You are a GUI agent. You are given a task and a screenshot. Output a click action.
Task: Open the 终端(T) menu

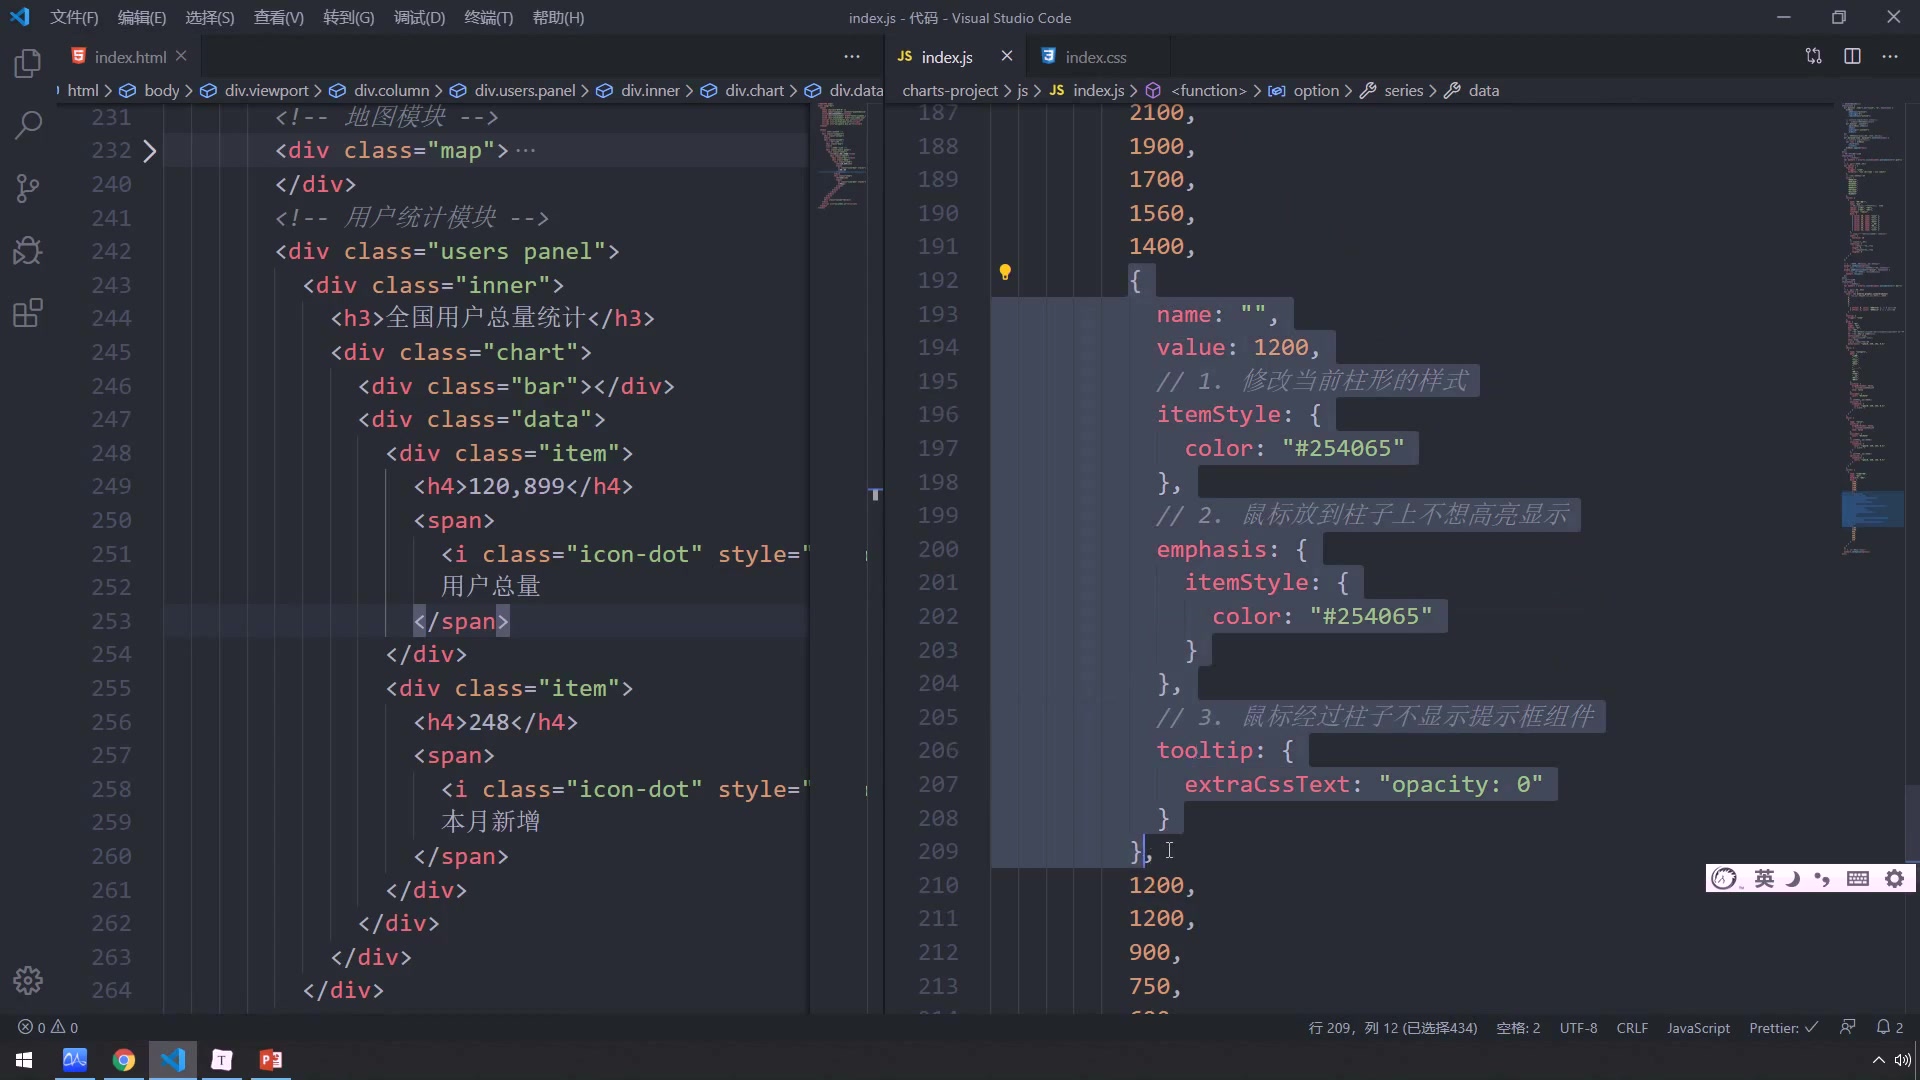[488, 17]
